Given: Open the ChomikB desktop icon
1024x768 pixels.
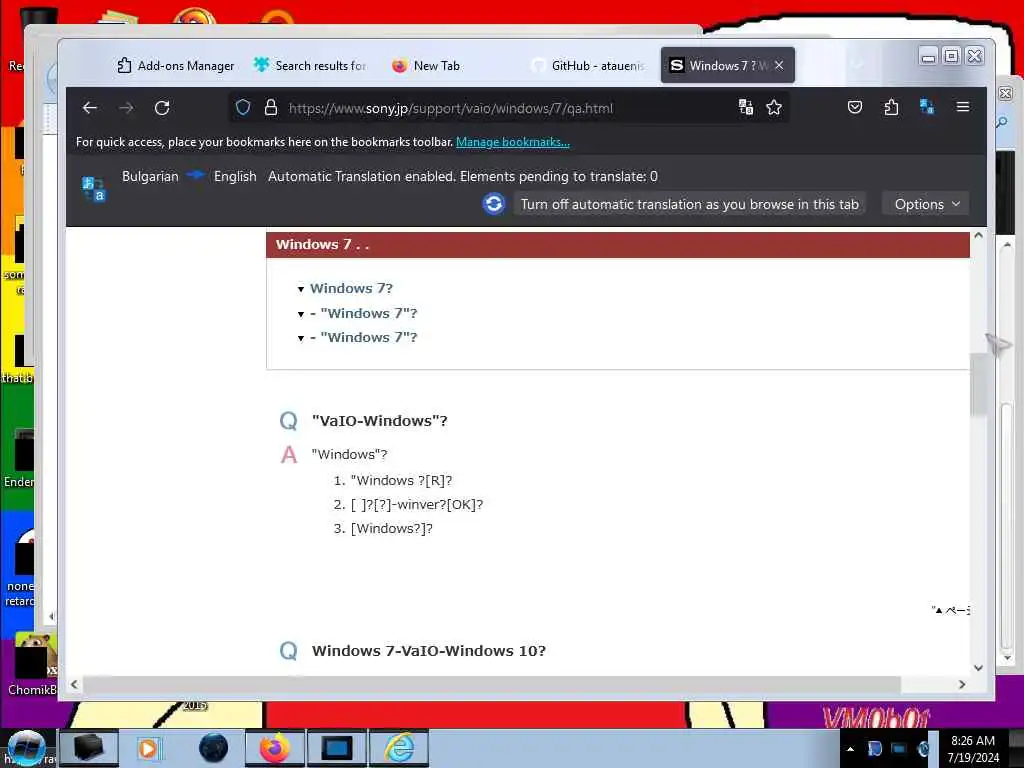Looking at the screenshot, I should 31,663.
